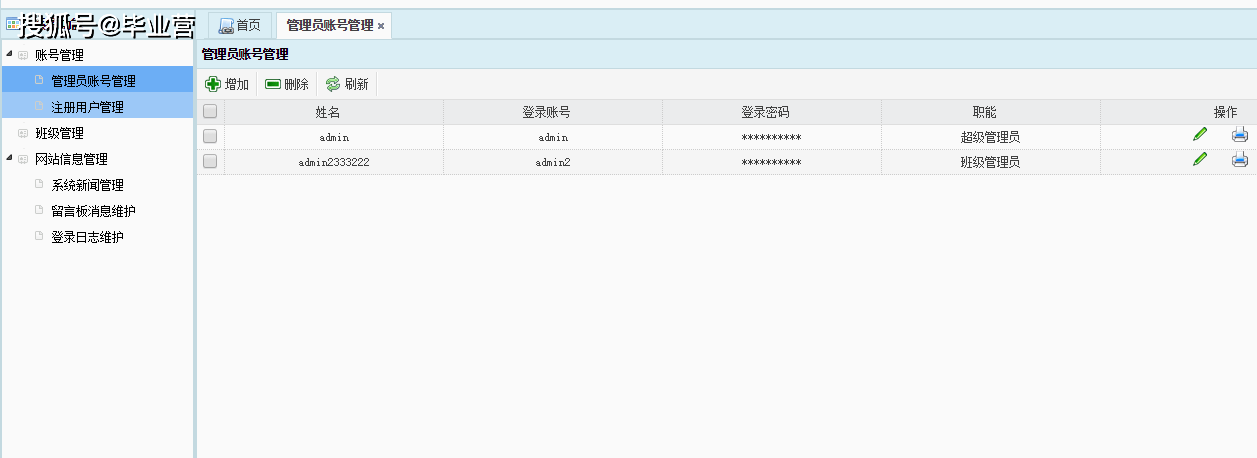Click the 姓名 column header
The width and height of the screenshot is (1257, 458).
click(334, 112)
